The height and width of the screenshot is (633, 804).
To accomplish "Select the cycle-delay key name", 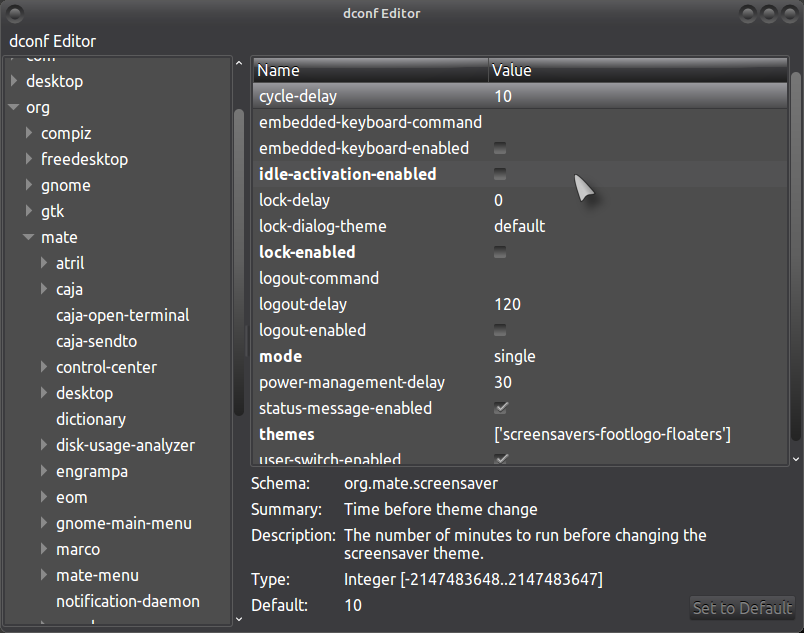I will [298, 96].
